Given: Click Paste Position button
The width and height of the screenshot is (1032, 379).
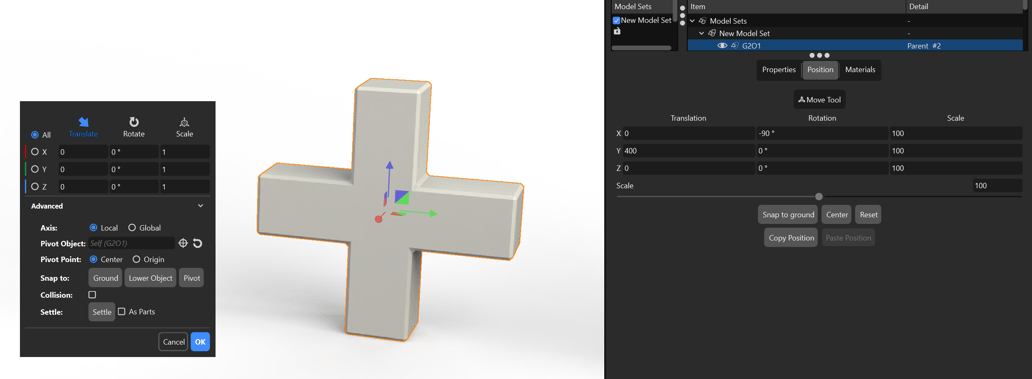Looking at the screenshot, I should click(x=848, y=238).
